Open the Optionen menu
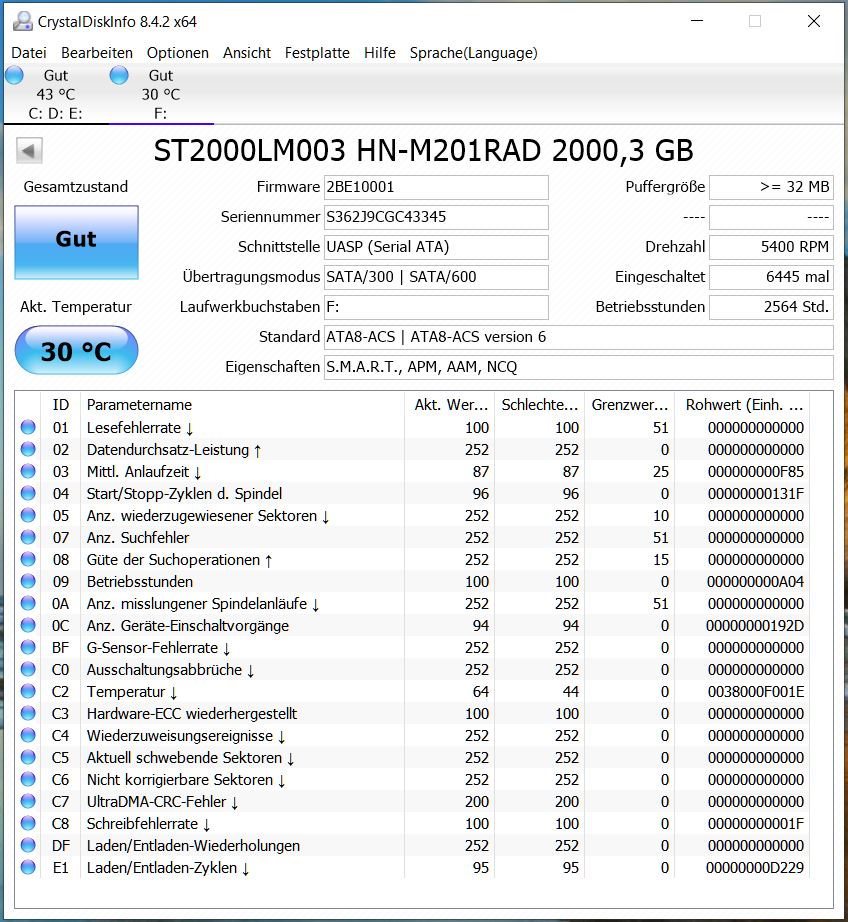The width and height of the screenshot is (848, 922). (178, 53)
